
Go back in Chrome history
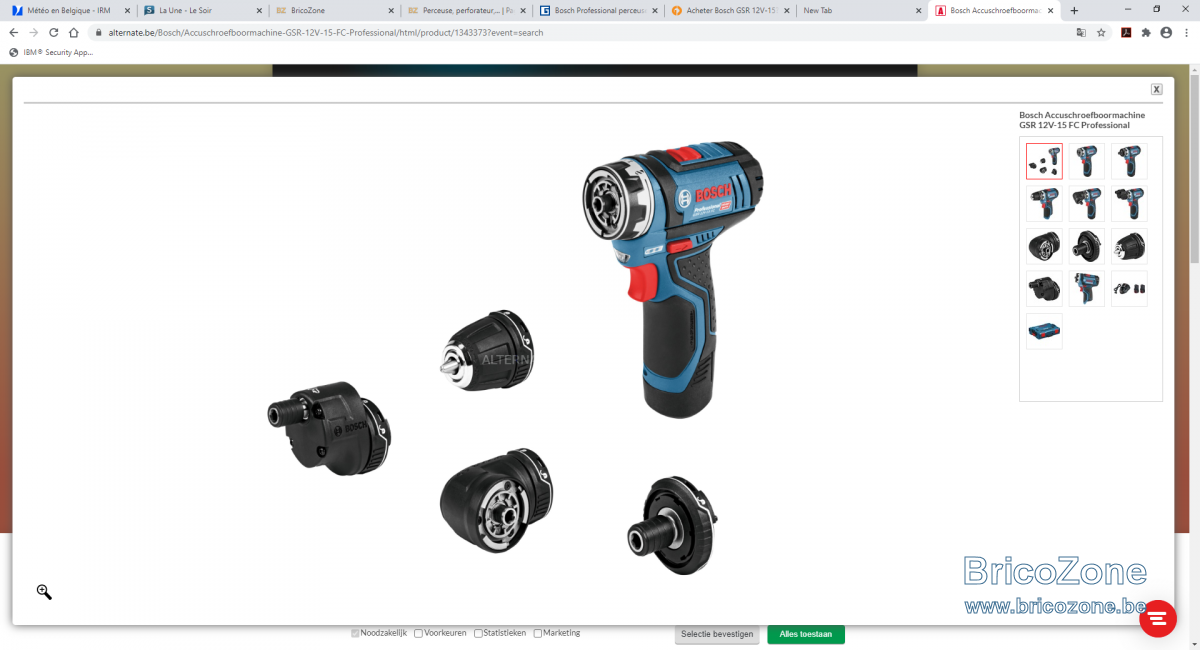tap(13, 32)
